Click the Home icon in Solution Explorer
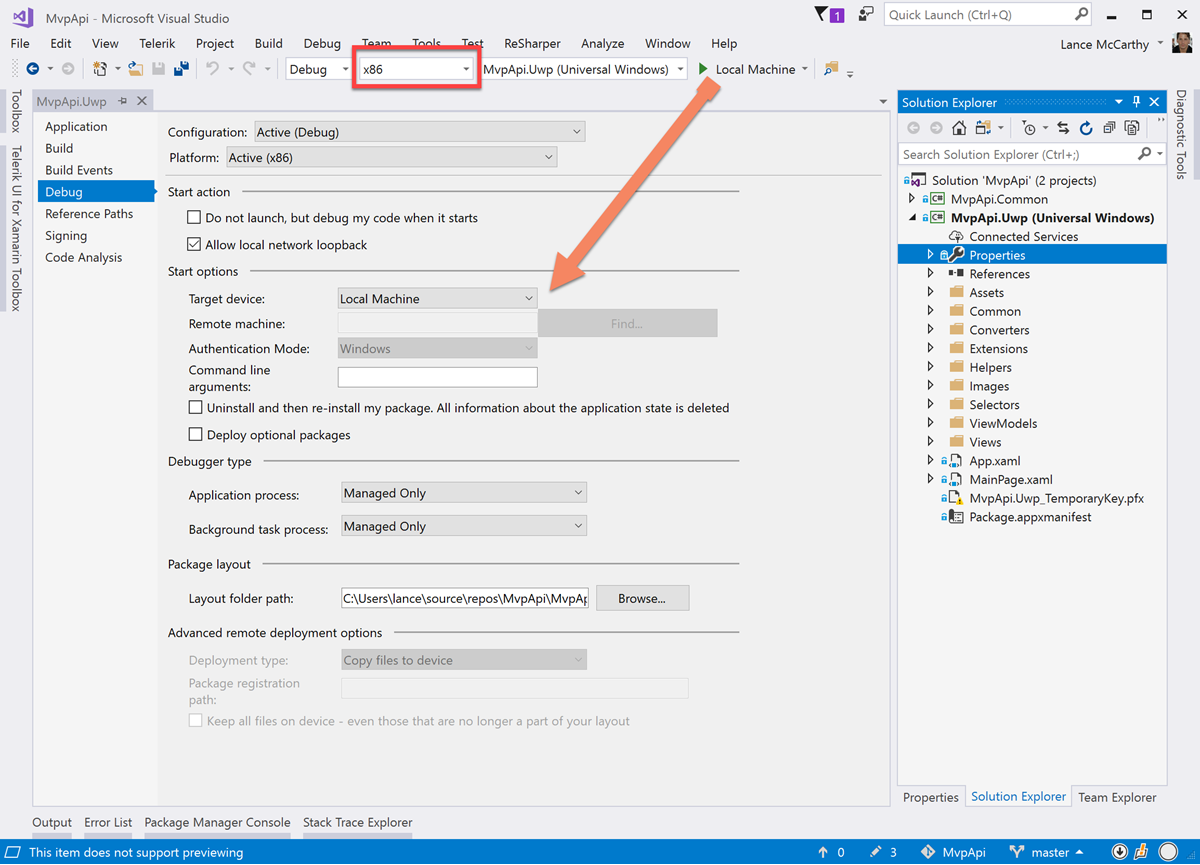1200x865 pixels. (959, 128)
